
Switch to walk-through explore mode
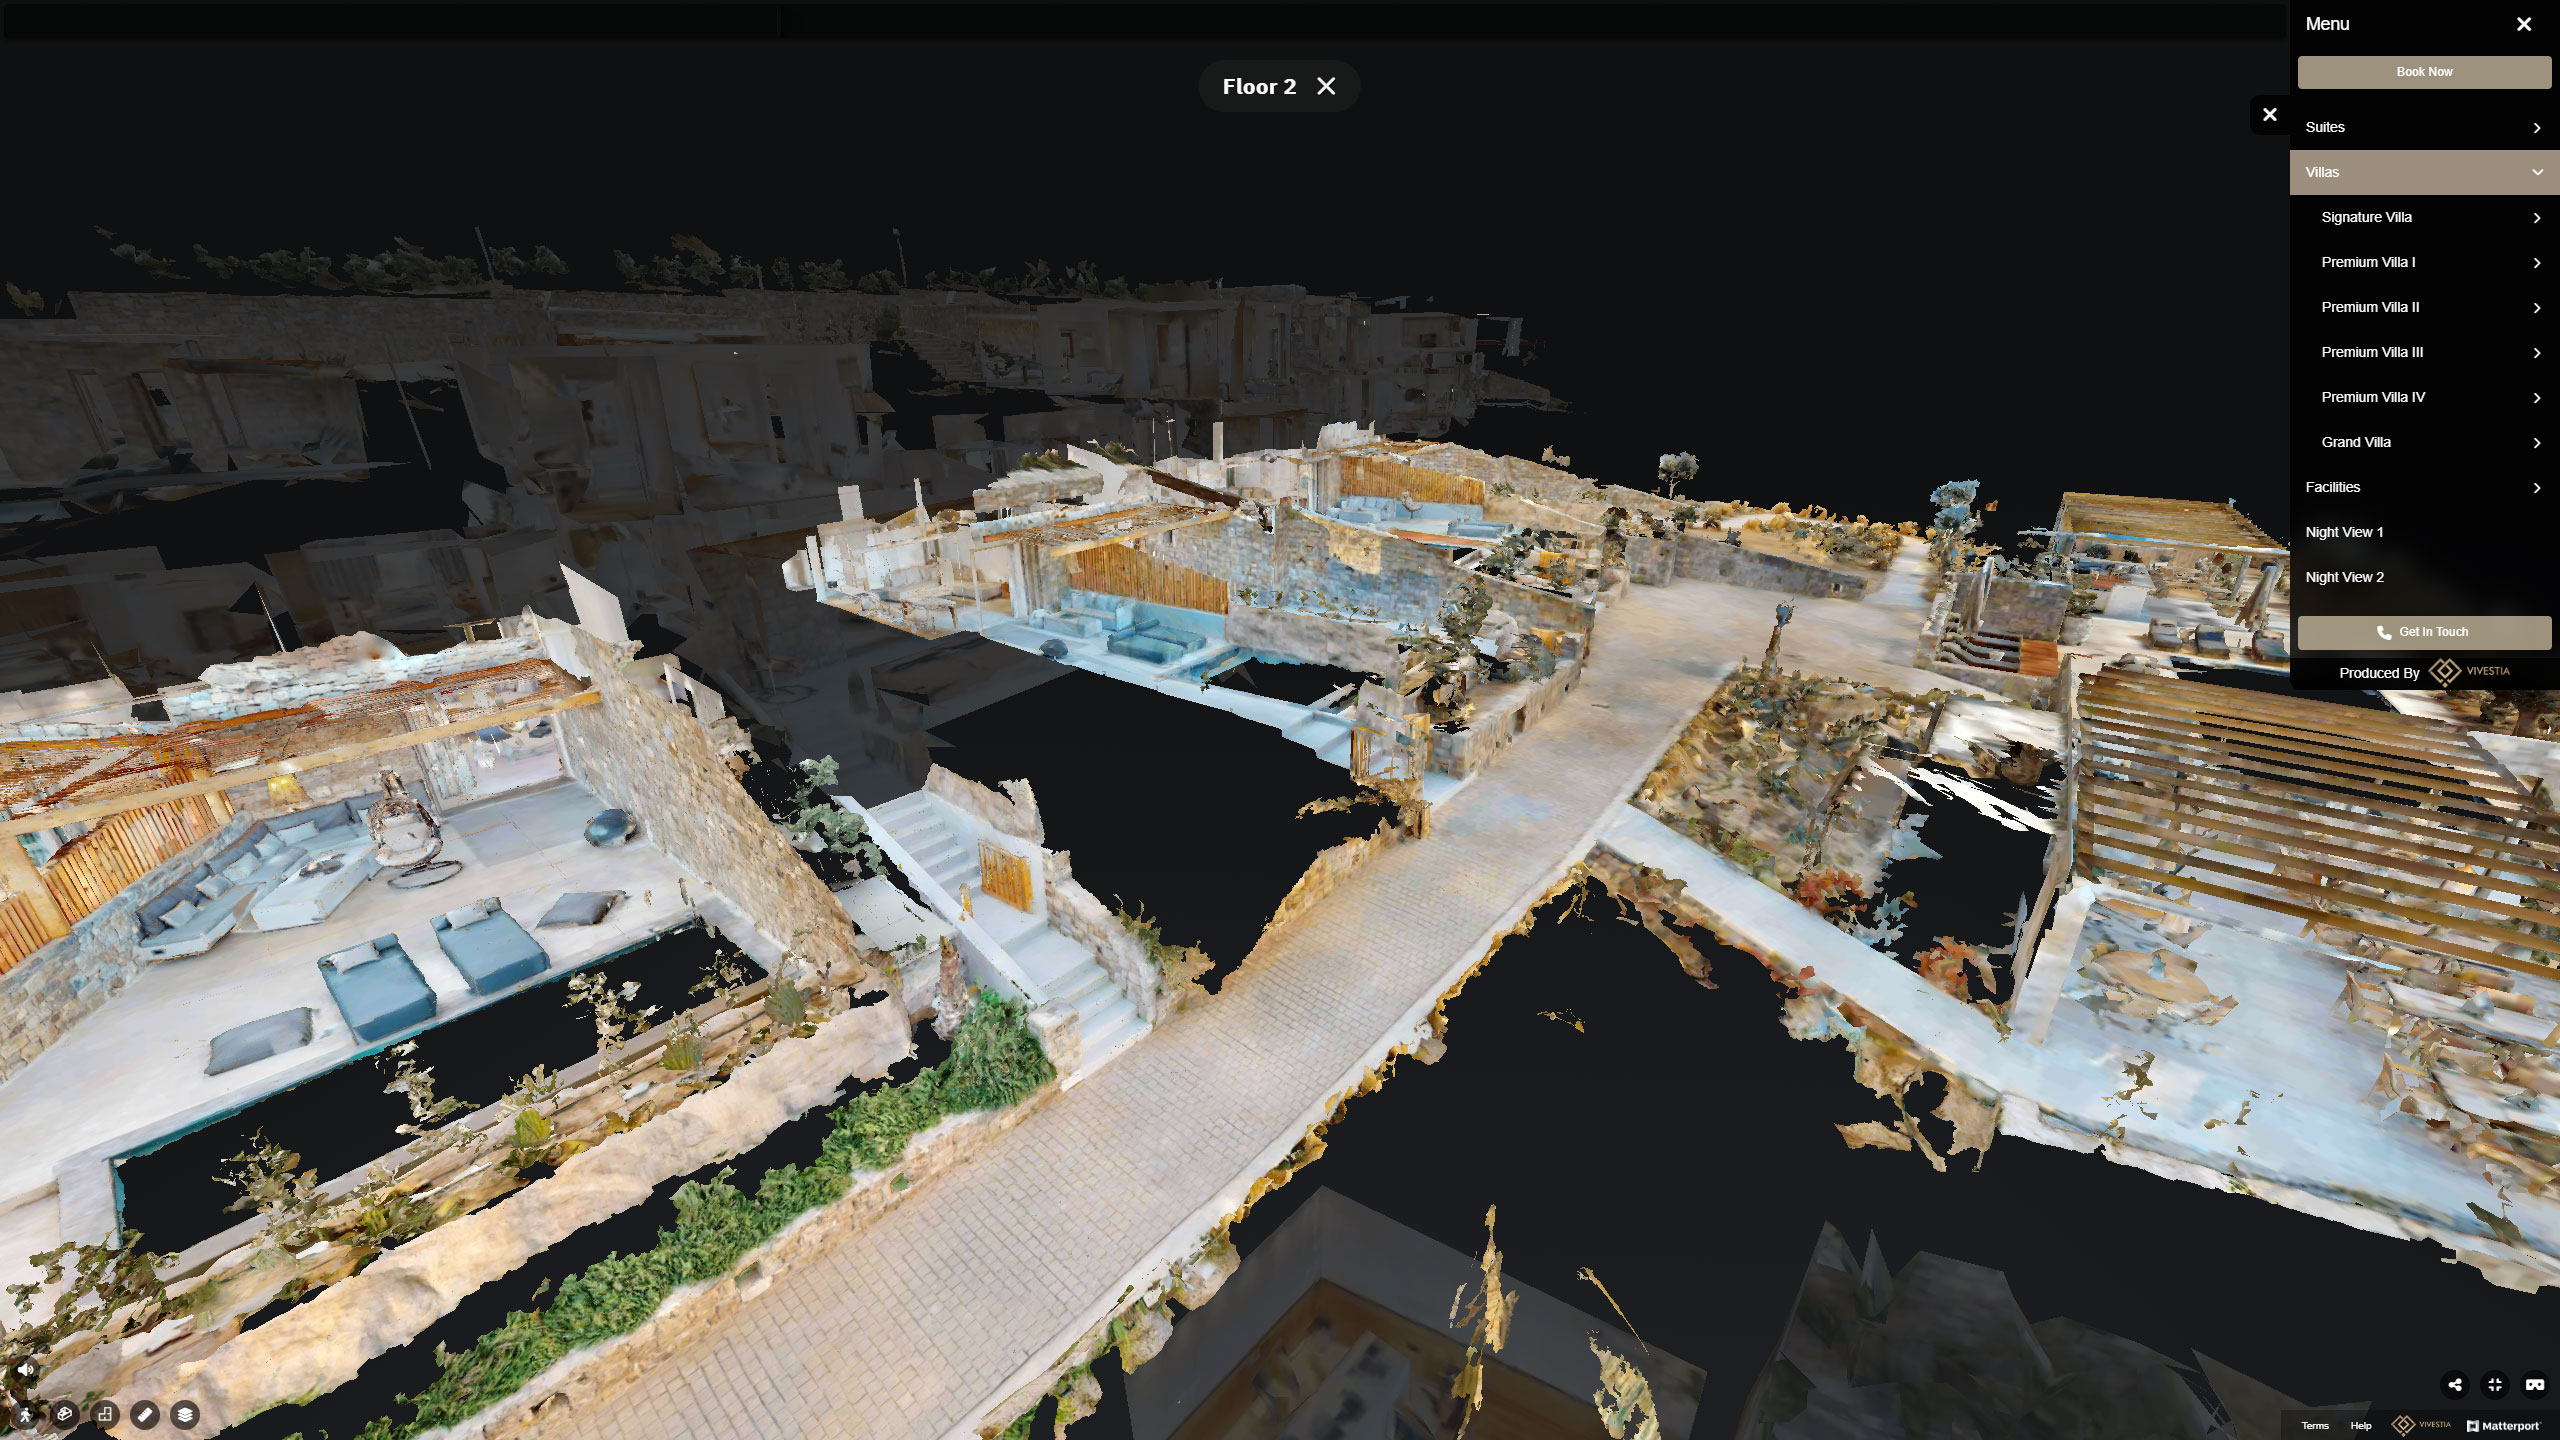25,1415
